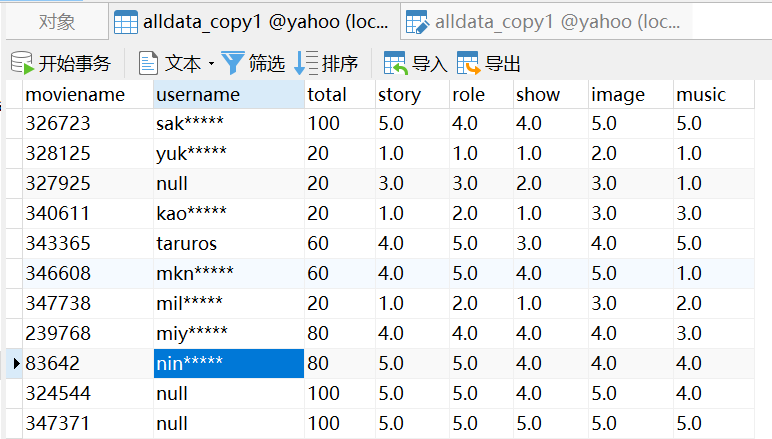Select total value 80 in row 239768

[x=340, y=334]
